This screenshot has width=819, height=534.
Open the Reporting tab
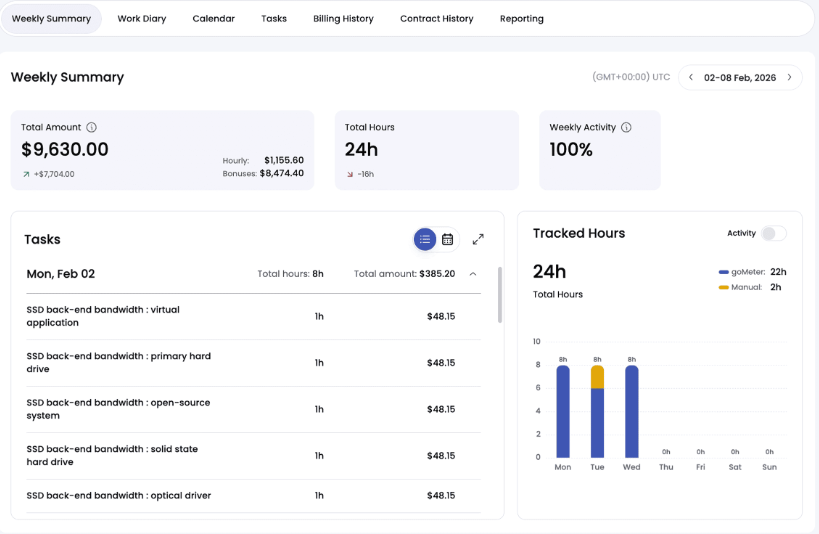pos(522,19)
